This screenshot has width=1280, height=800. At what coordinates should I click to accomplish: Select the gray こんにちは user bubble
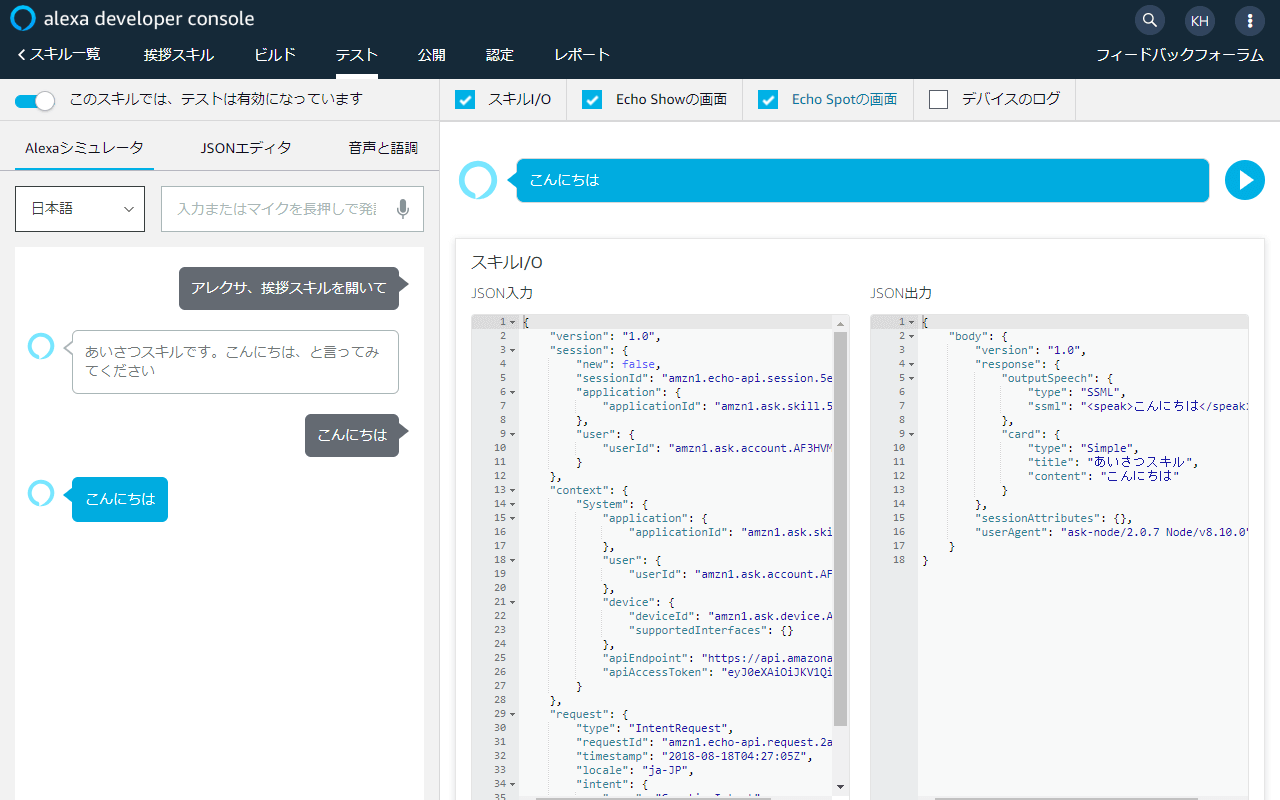(x=352, y=435)
